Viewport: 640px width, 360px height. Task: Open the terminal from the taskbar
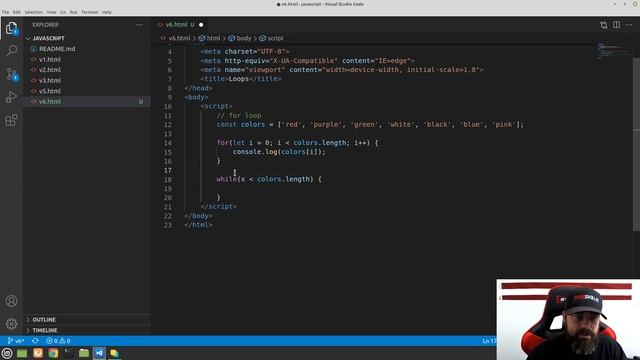(68, 353)
